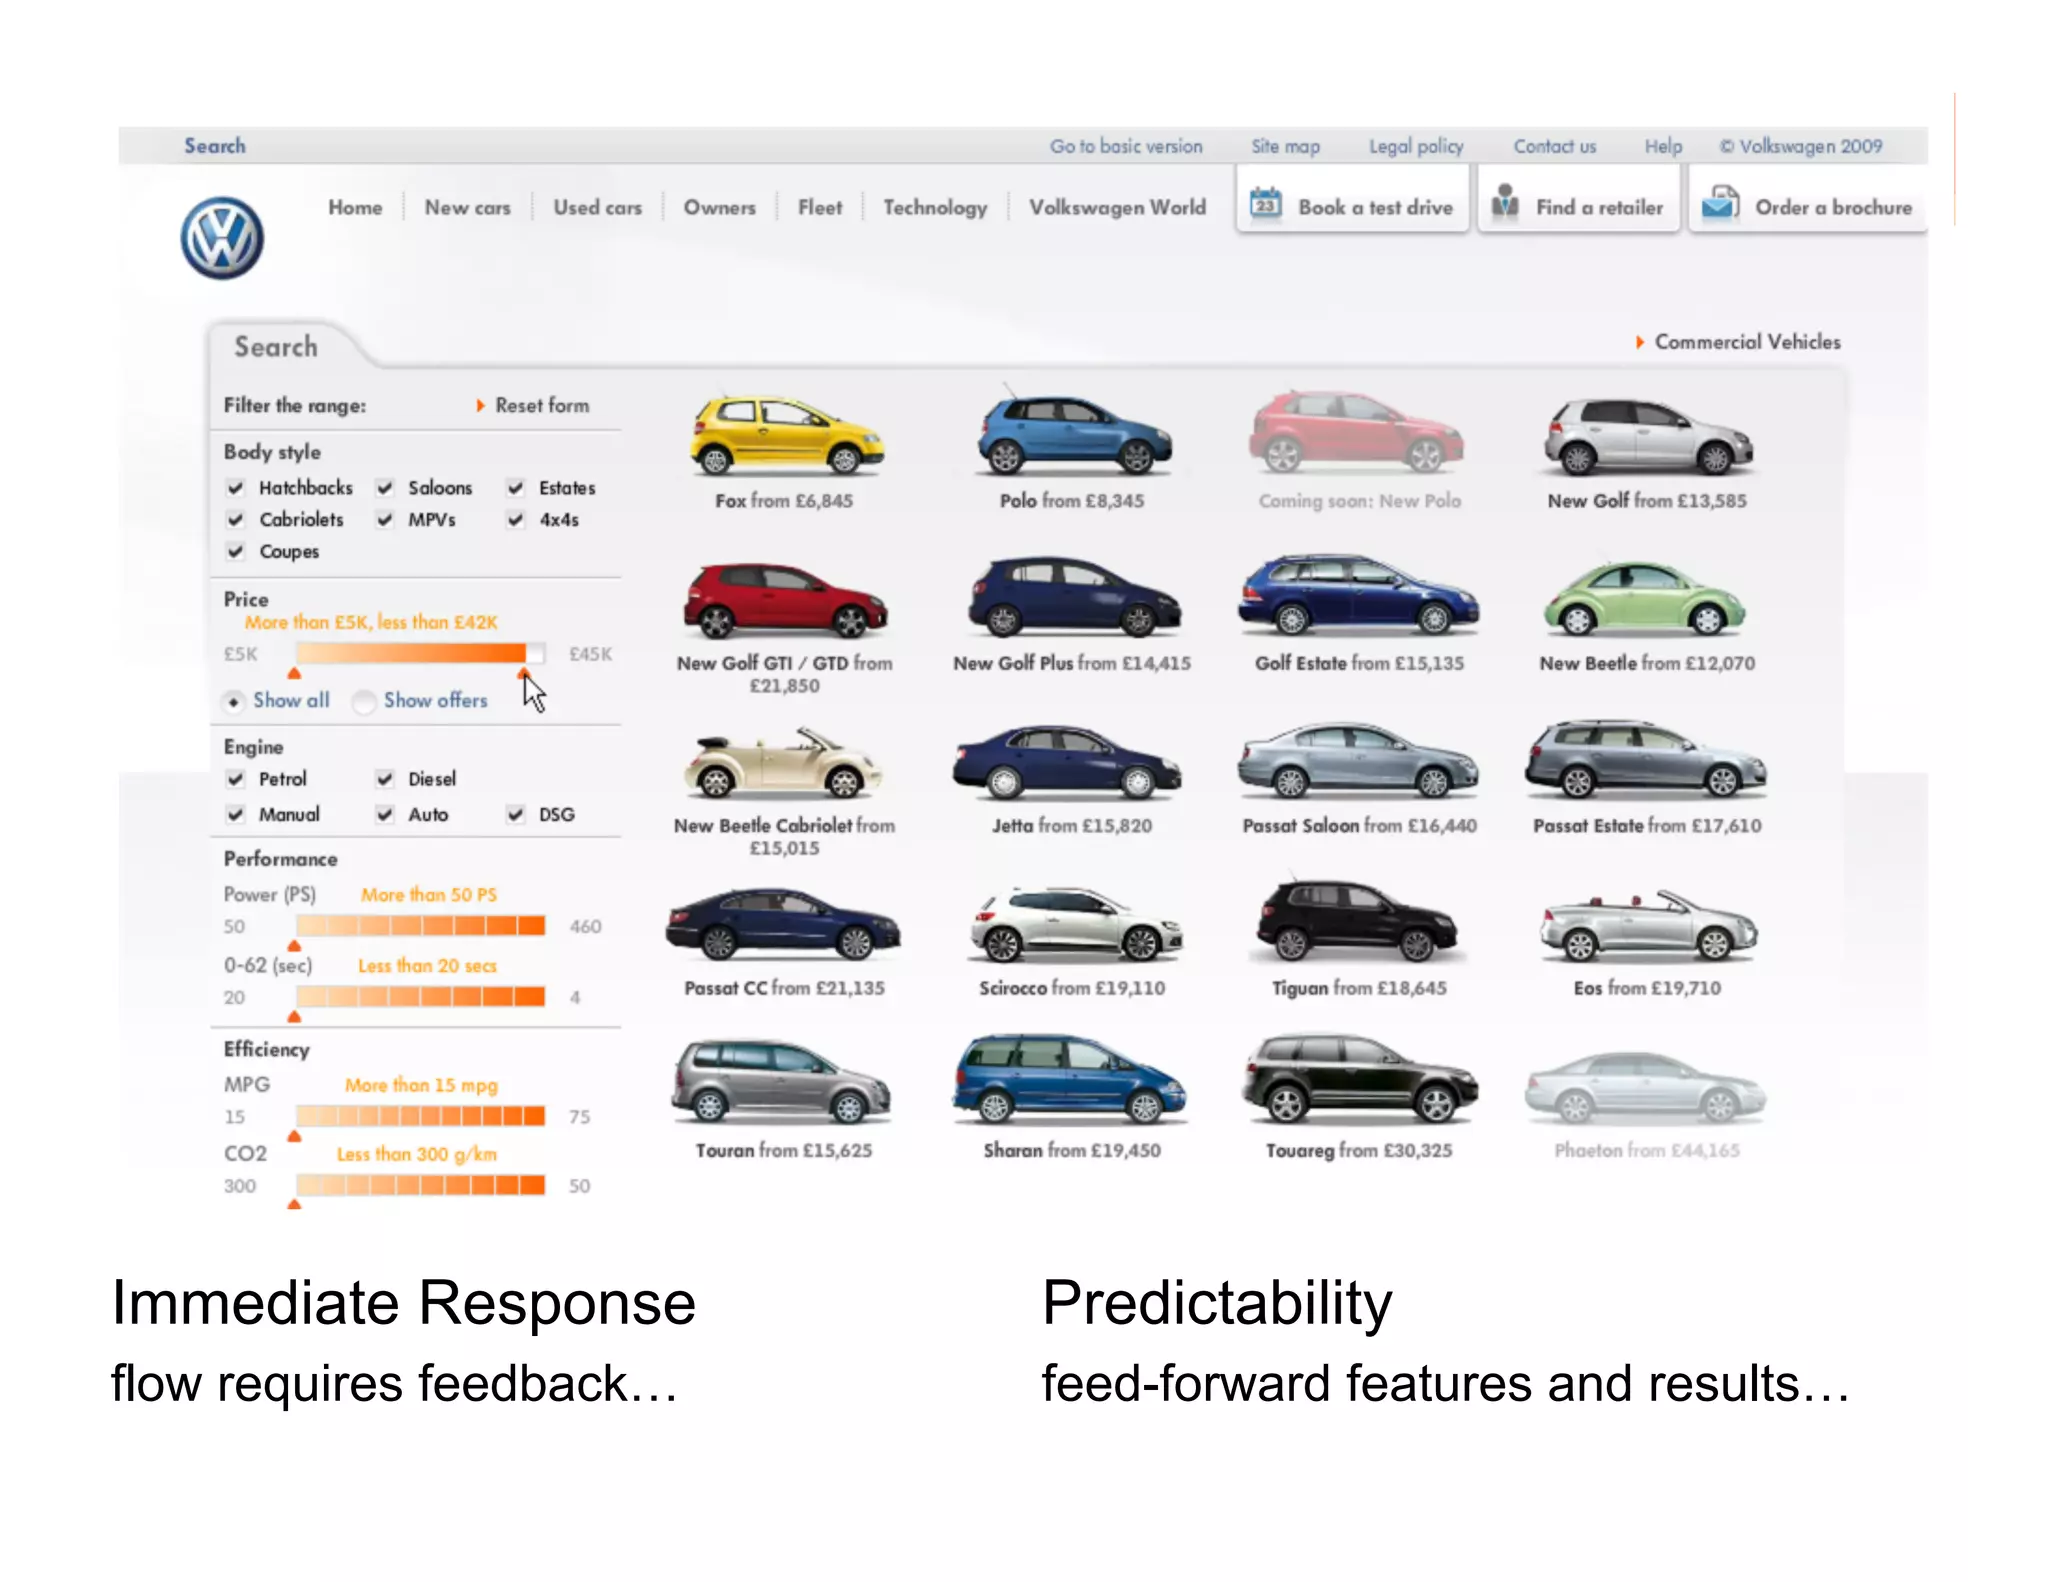Uncheck the DSG transmission option
This screenshot has height=1582, width=2048.
click(516, 815)
